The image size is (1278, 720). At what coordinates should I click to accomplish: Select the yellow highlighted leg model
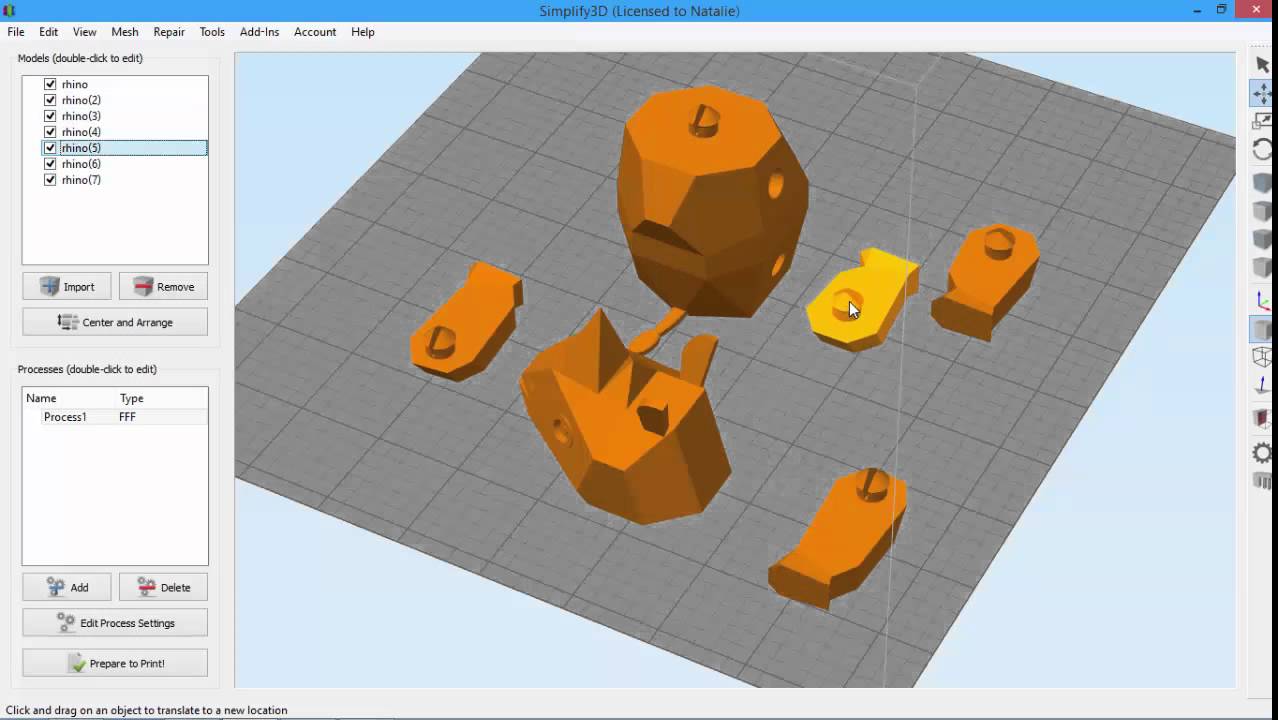pyautogui.click(x=865, y=298)
